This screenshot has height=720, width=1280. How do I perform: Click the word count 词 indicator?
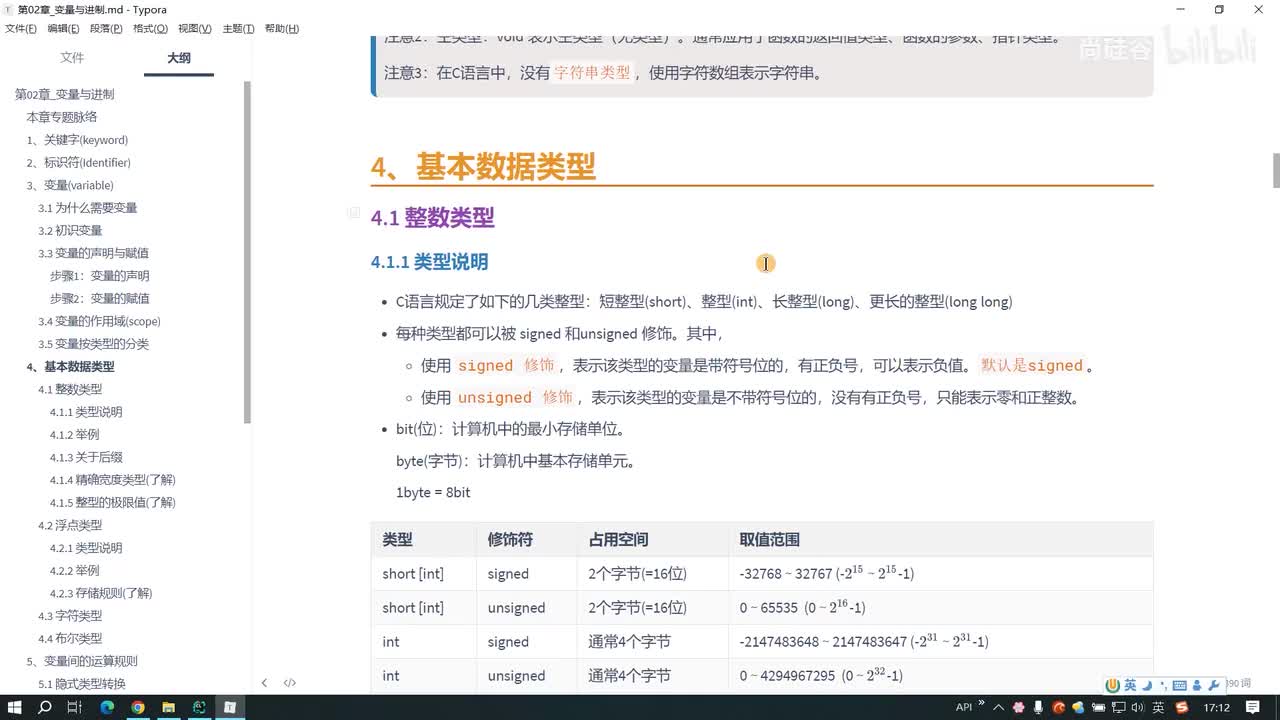1238,683
